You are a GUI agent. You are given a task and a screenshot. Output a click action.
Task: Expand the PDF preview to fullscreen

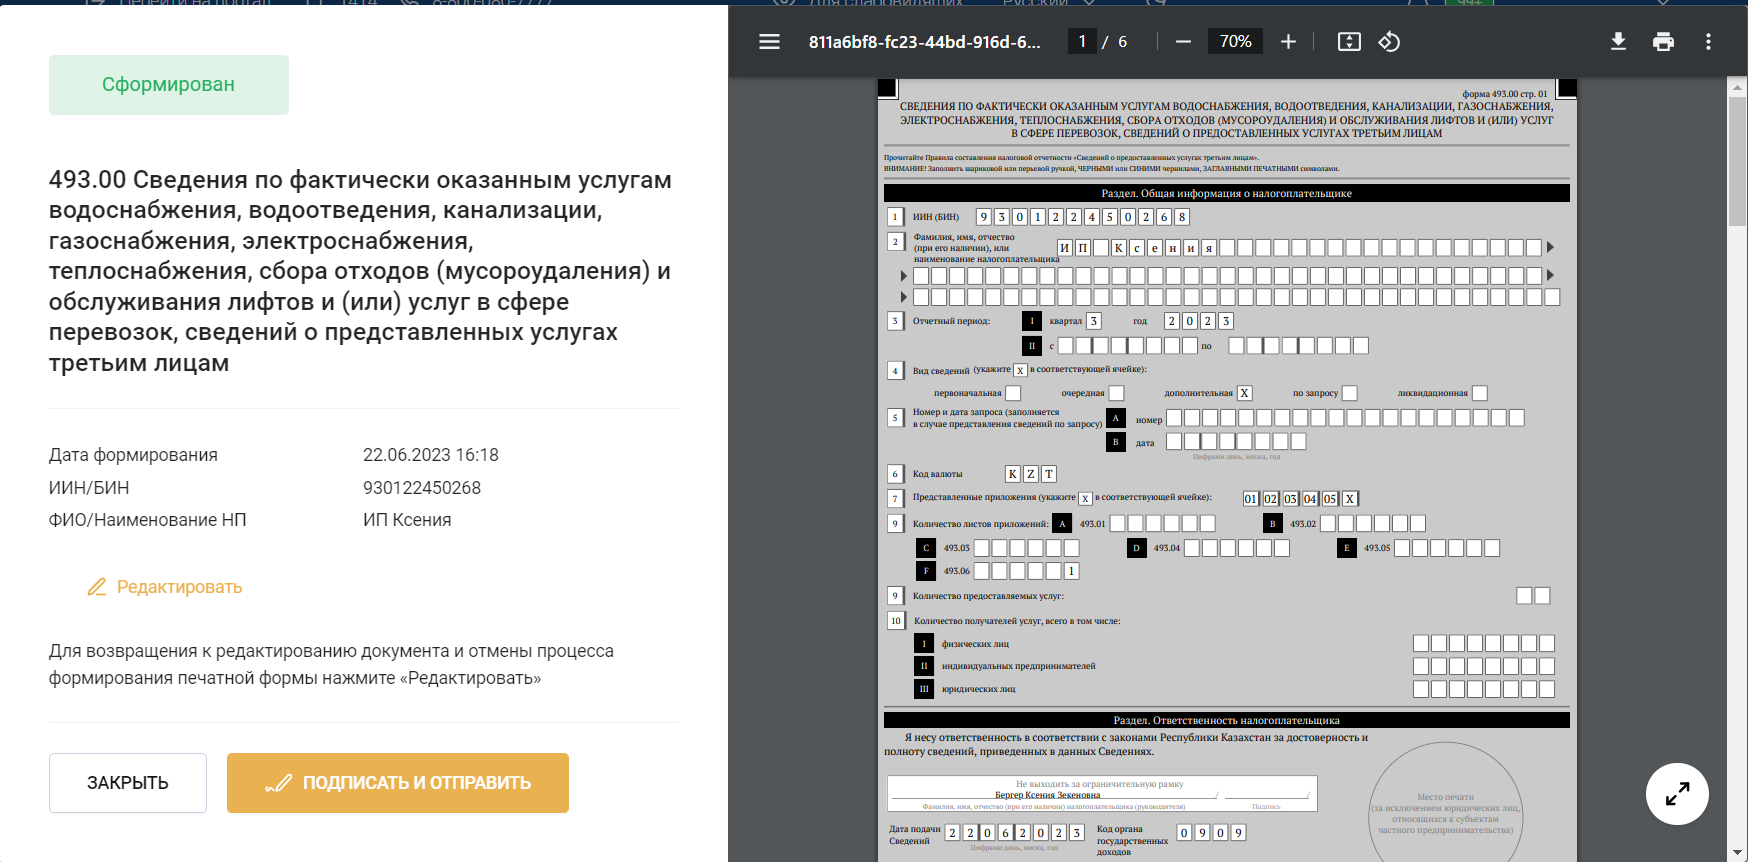click(x=1677, y=794)
